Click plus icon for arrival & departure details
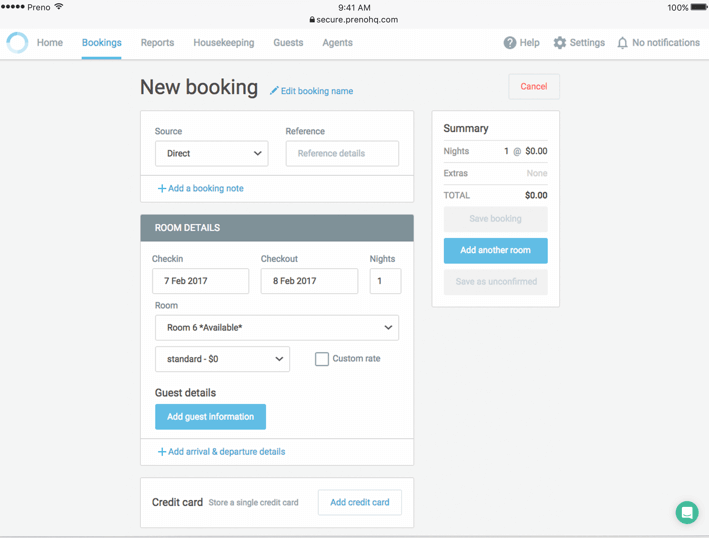Viewport: 709px width, 538px height. click(x=162, y=452)
